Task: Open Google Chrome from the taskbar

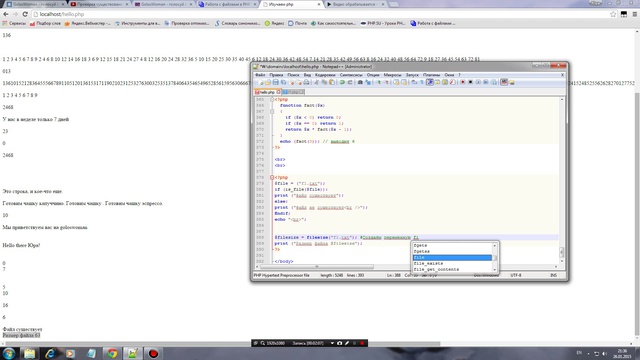Action: [112, 353]
